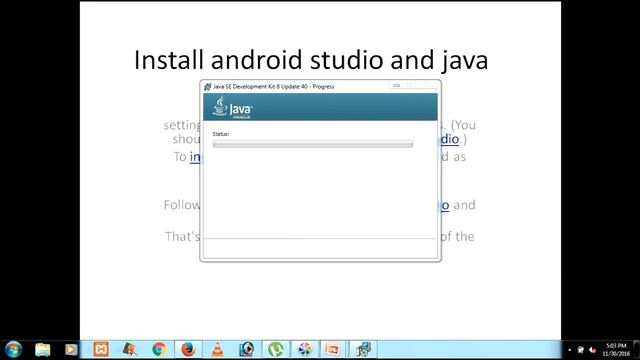The width and height of the screenshot is (640, 360).
Task: Open the XAMPP taskbar icon
Action: point(100,349)
